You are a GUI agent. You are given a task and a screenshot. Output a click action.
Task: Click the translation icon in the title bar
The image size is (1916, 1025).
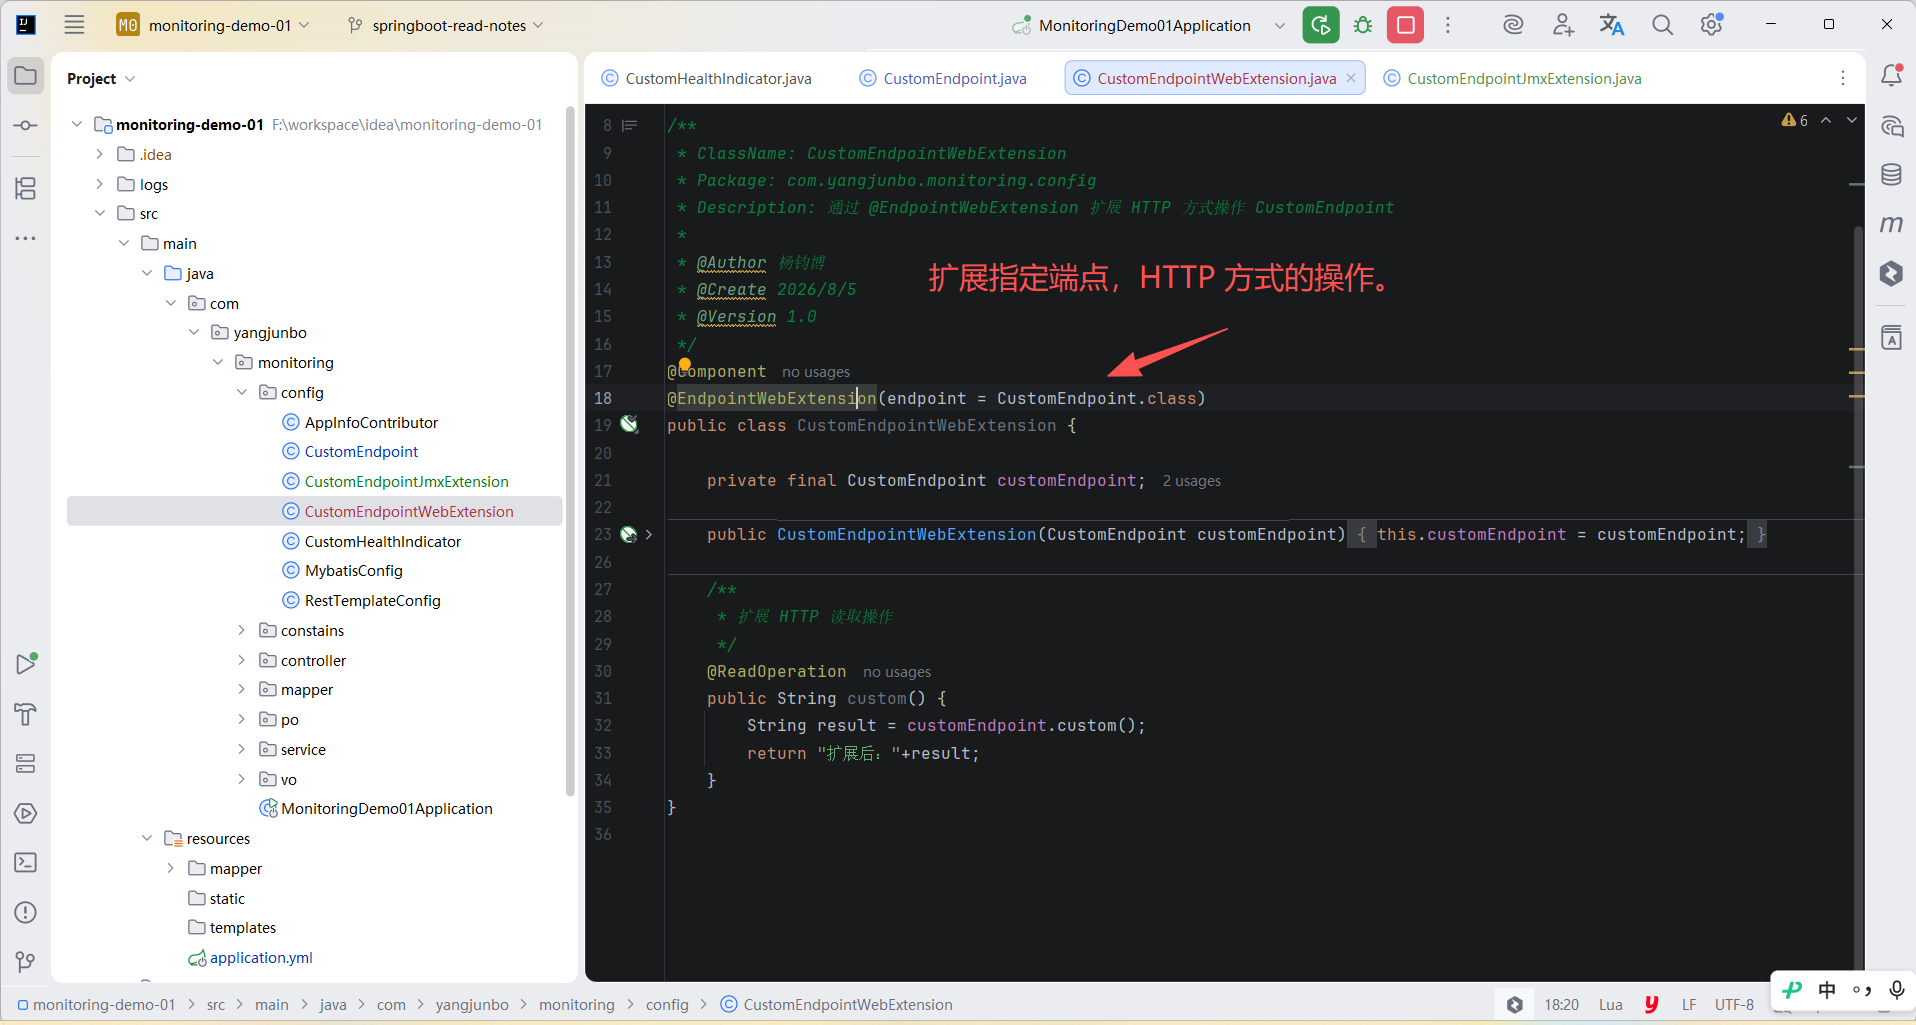1612,25
